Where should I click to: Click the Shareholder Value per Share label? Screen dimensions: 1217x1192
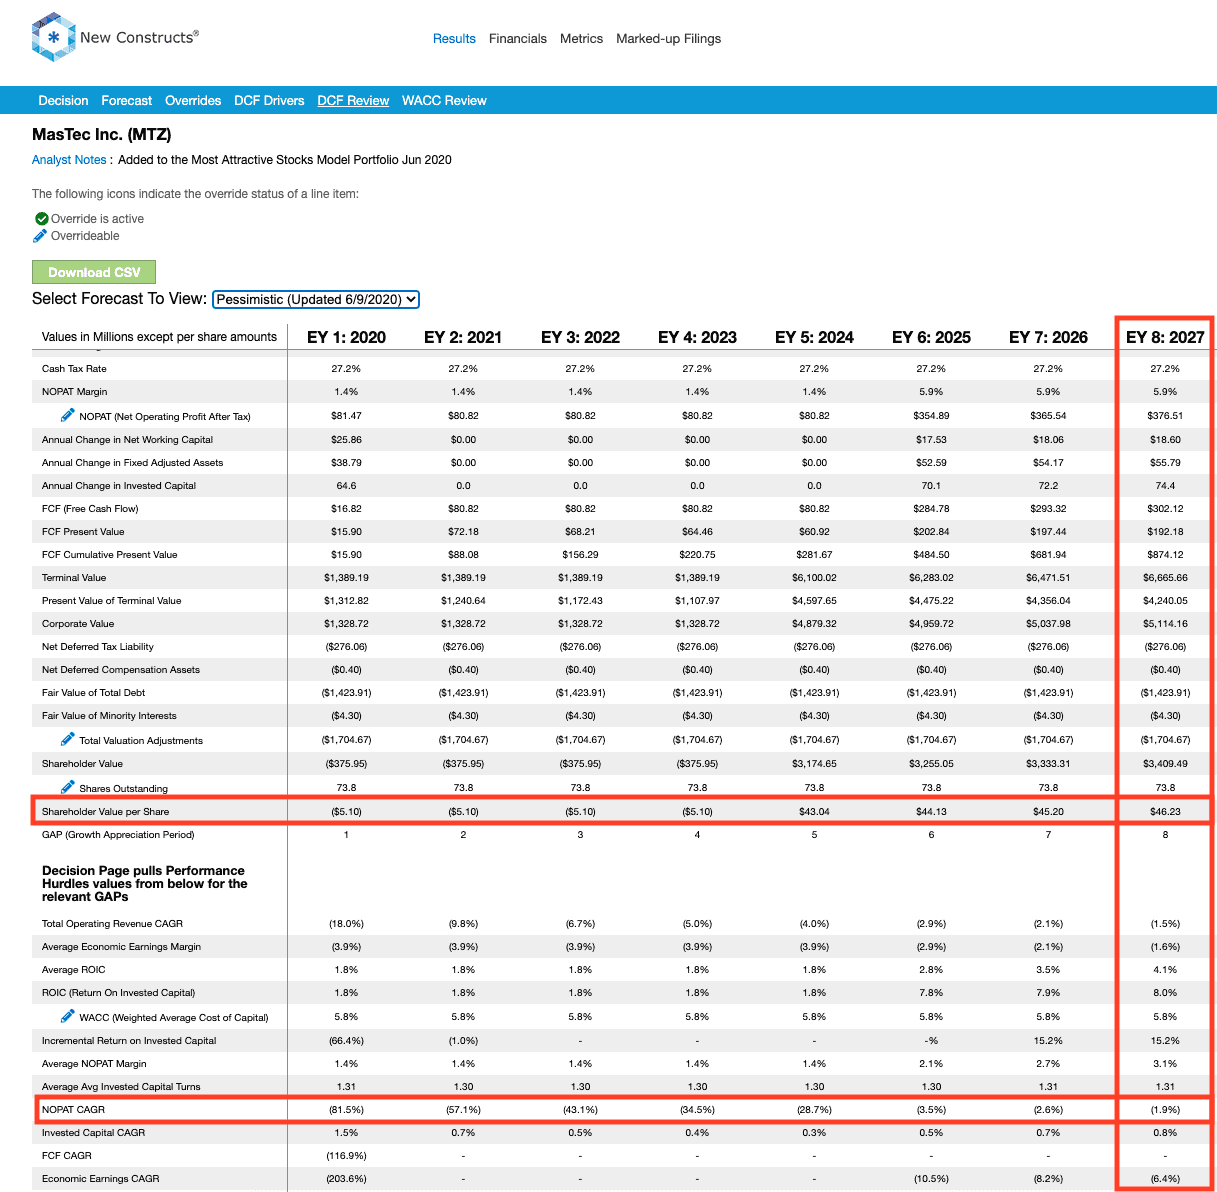105,812
